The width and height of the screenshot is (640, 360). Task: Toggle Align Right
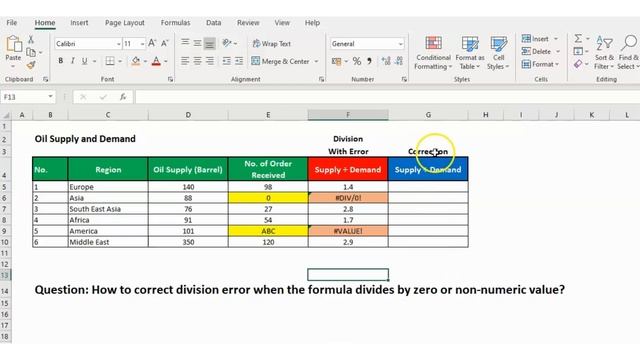(x=209, y=61)
